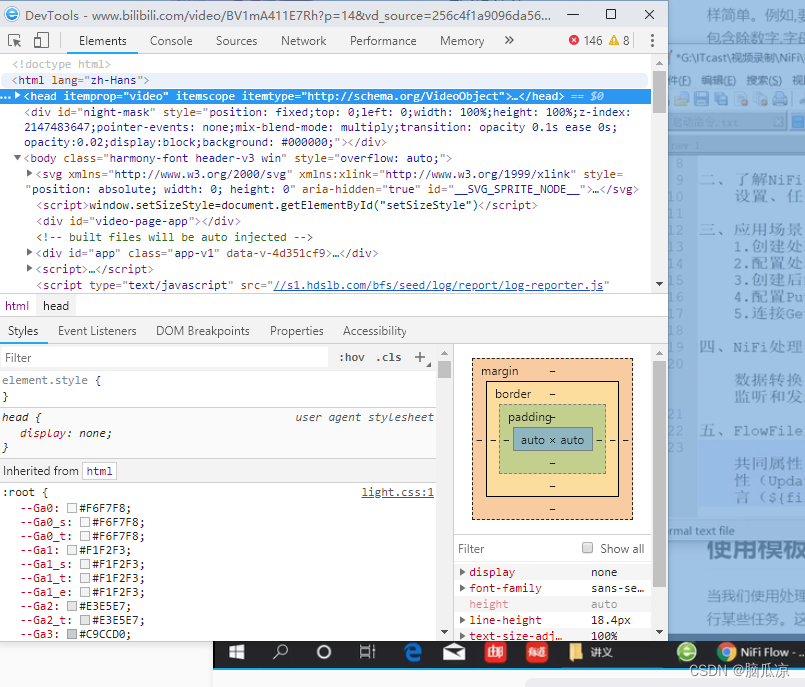805x687 pixels.
Task: Open the light.css:1 source link
Action: (397, 492)
